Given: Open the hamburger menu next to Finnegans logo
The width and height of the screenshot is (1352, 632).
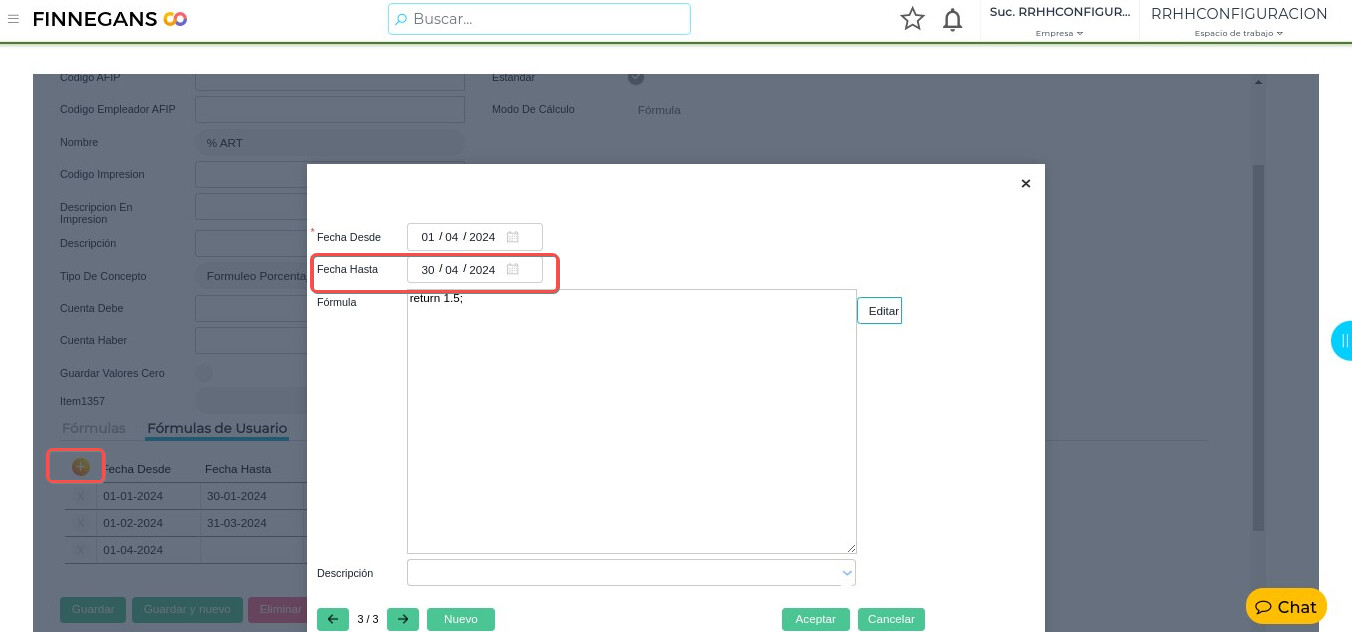Looking at the screenshot, I should [x=13, y=19].
